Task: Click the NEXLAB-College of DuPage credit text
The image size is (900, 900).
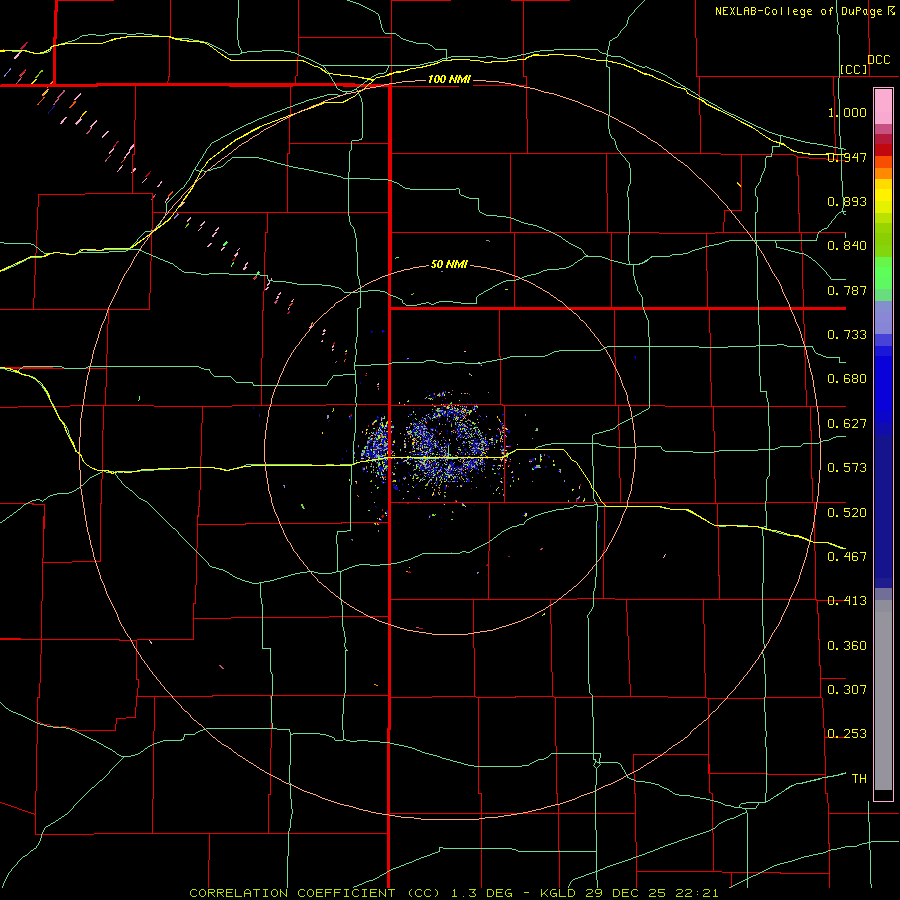Action: pyautogui.click(x=804, y=11)
